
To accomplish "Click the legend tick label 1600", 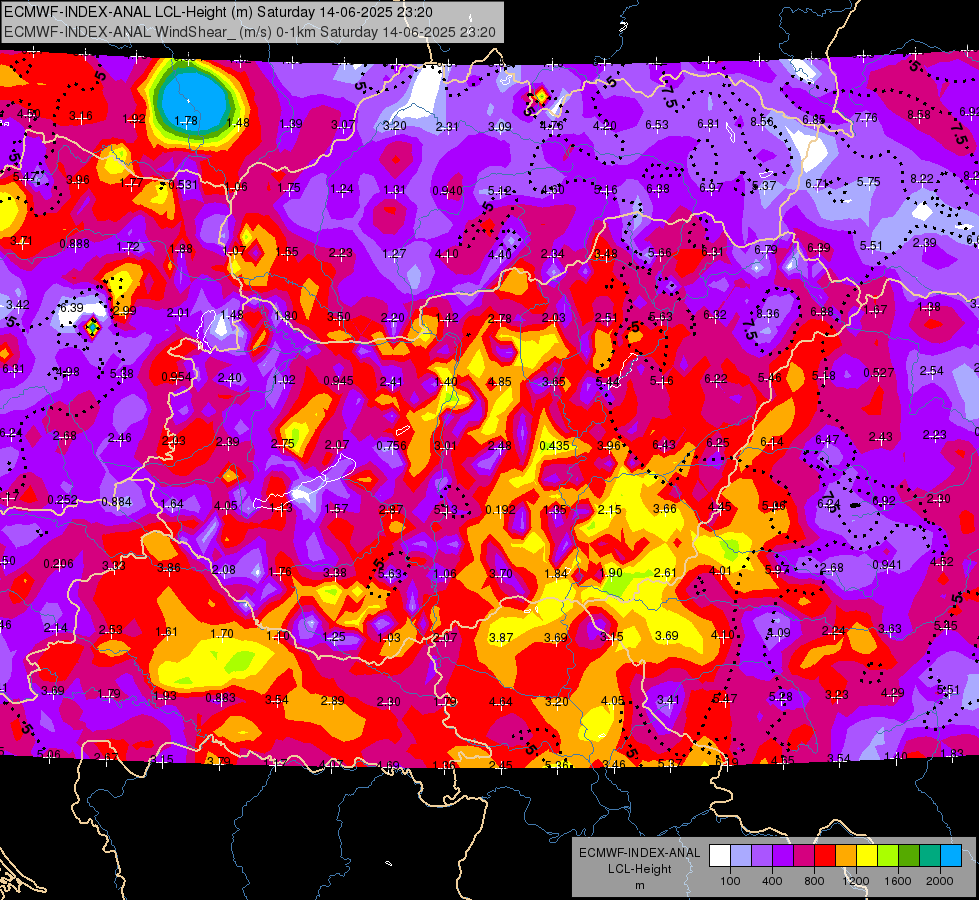I will click(898, 881).
